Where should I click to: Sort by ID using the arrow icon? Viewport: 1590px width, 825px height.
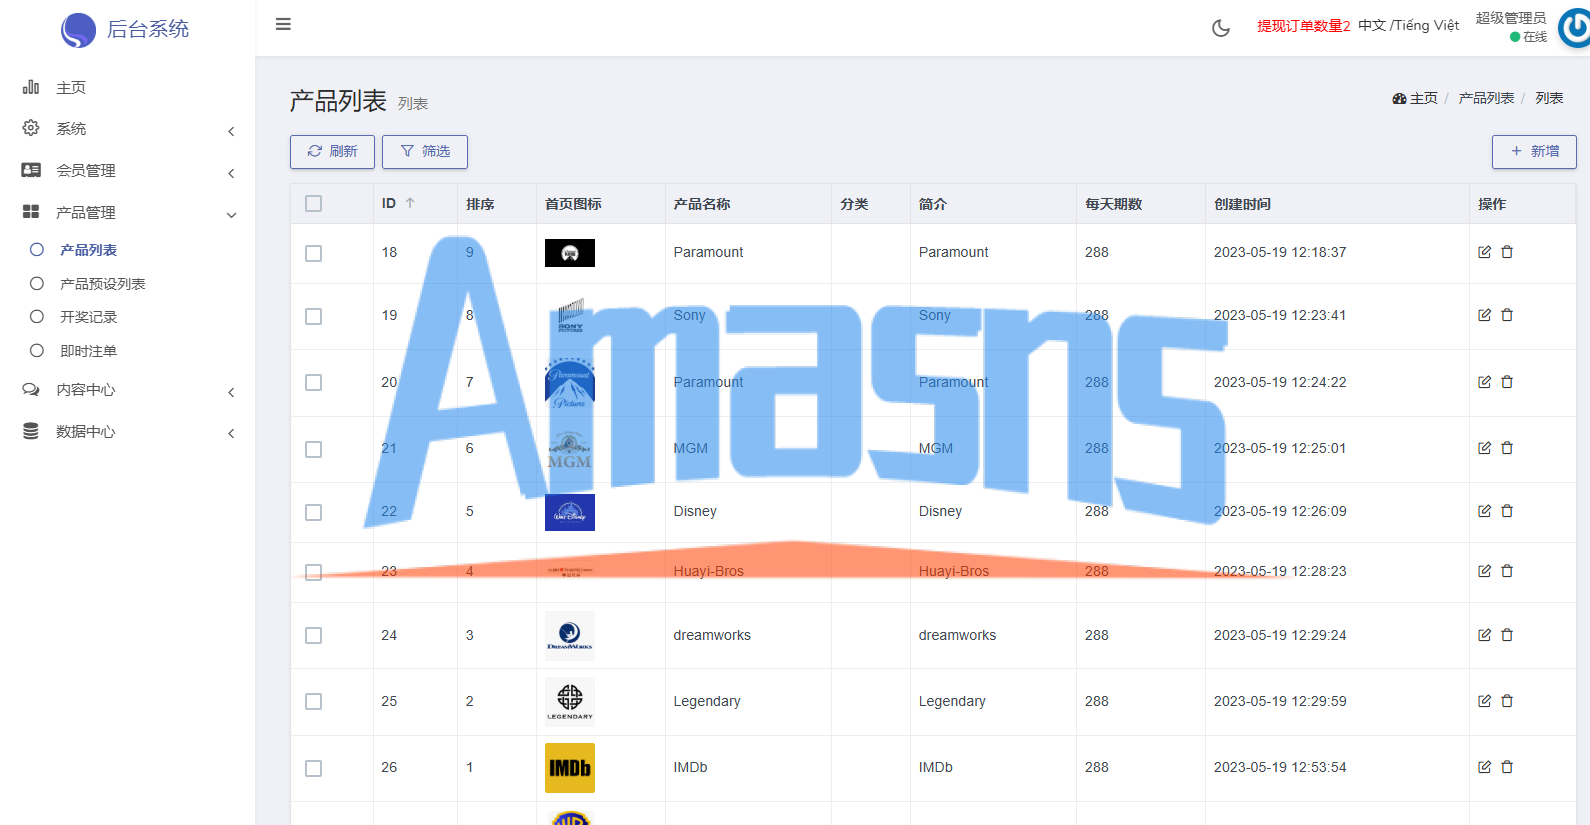[410, 203]
